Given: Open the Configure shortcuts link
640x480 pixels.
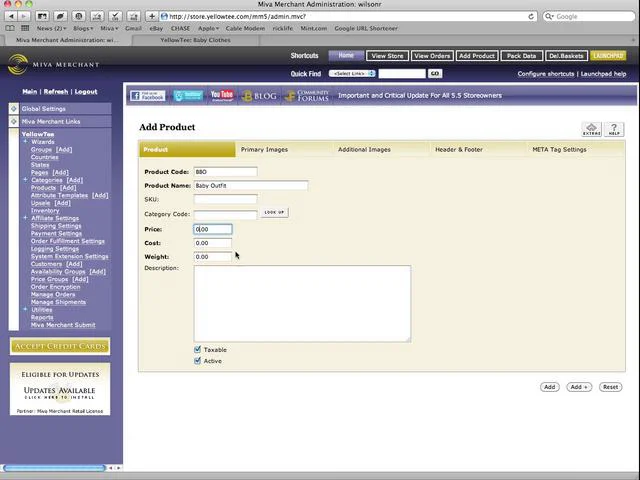Looking at the screenshot, I should click(546, 74).
